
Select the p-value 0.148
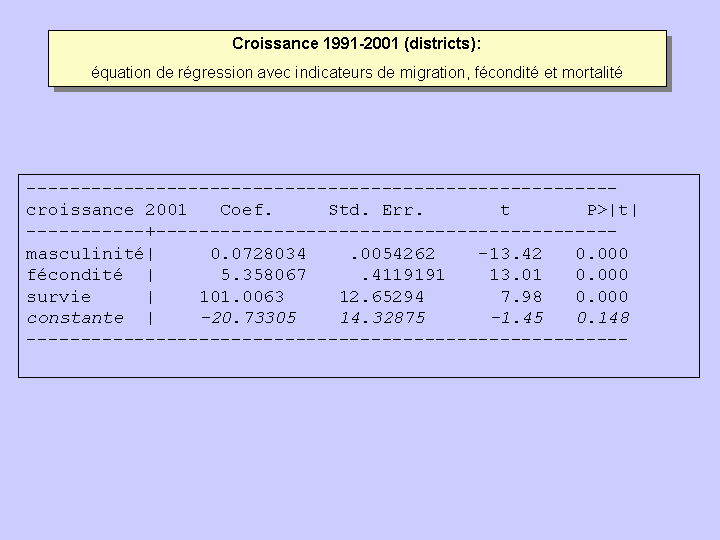pyautogui.click(x=602, y=318)
